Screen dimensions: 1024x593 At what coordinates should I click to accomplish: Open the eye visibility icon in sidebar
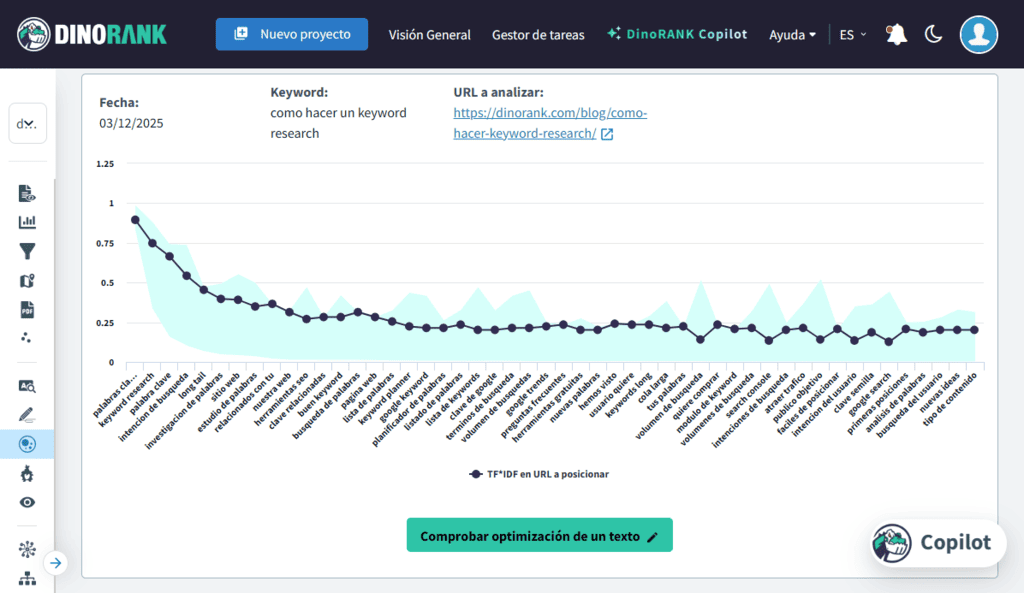27,502
